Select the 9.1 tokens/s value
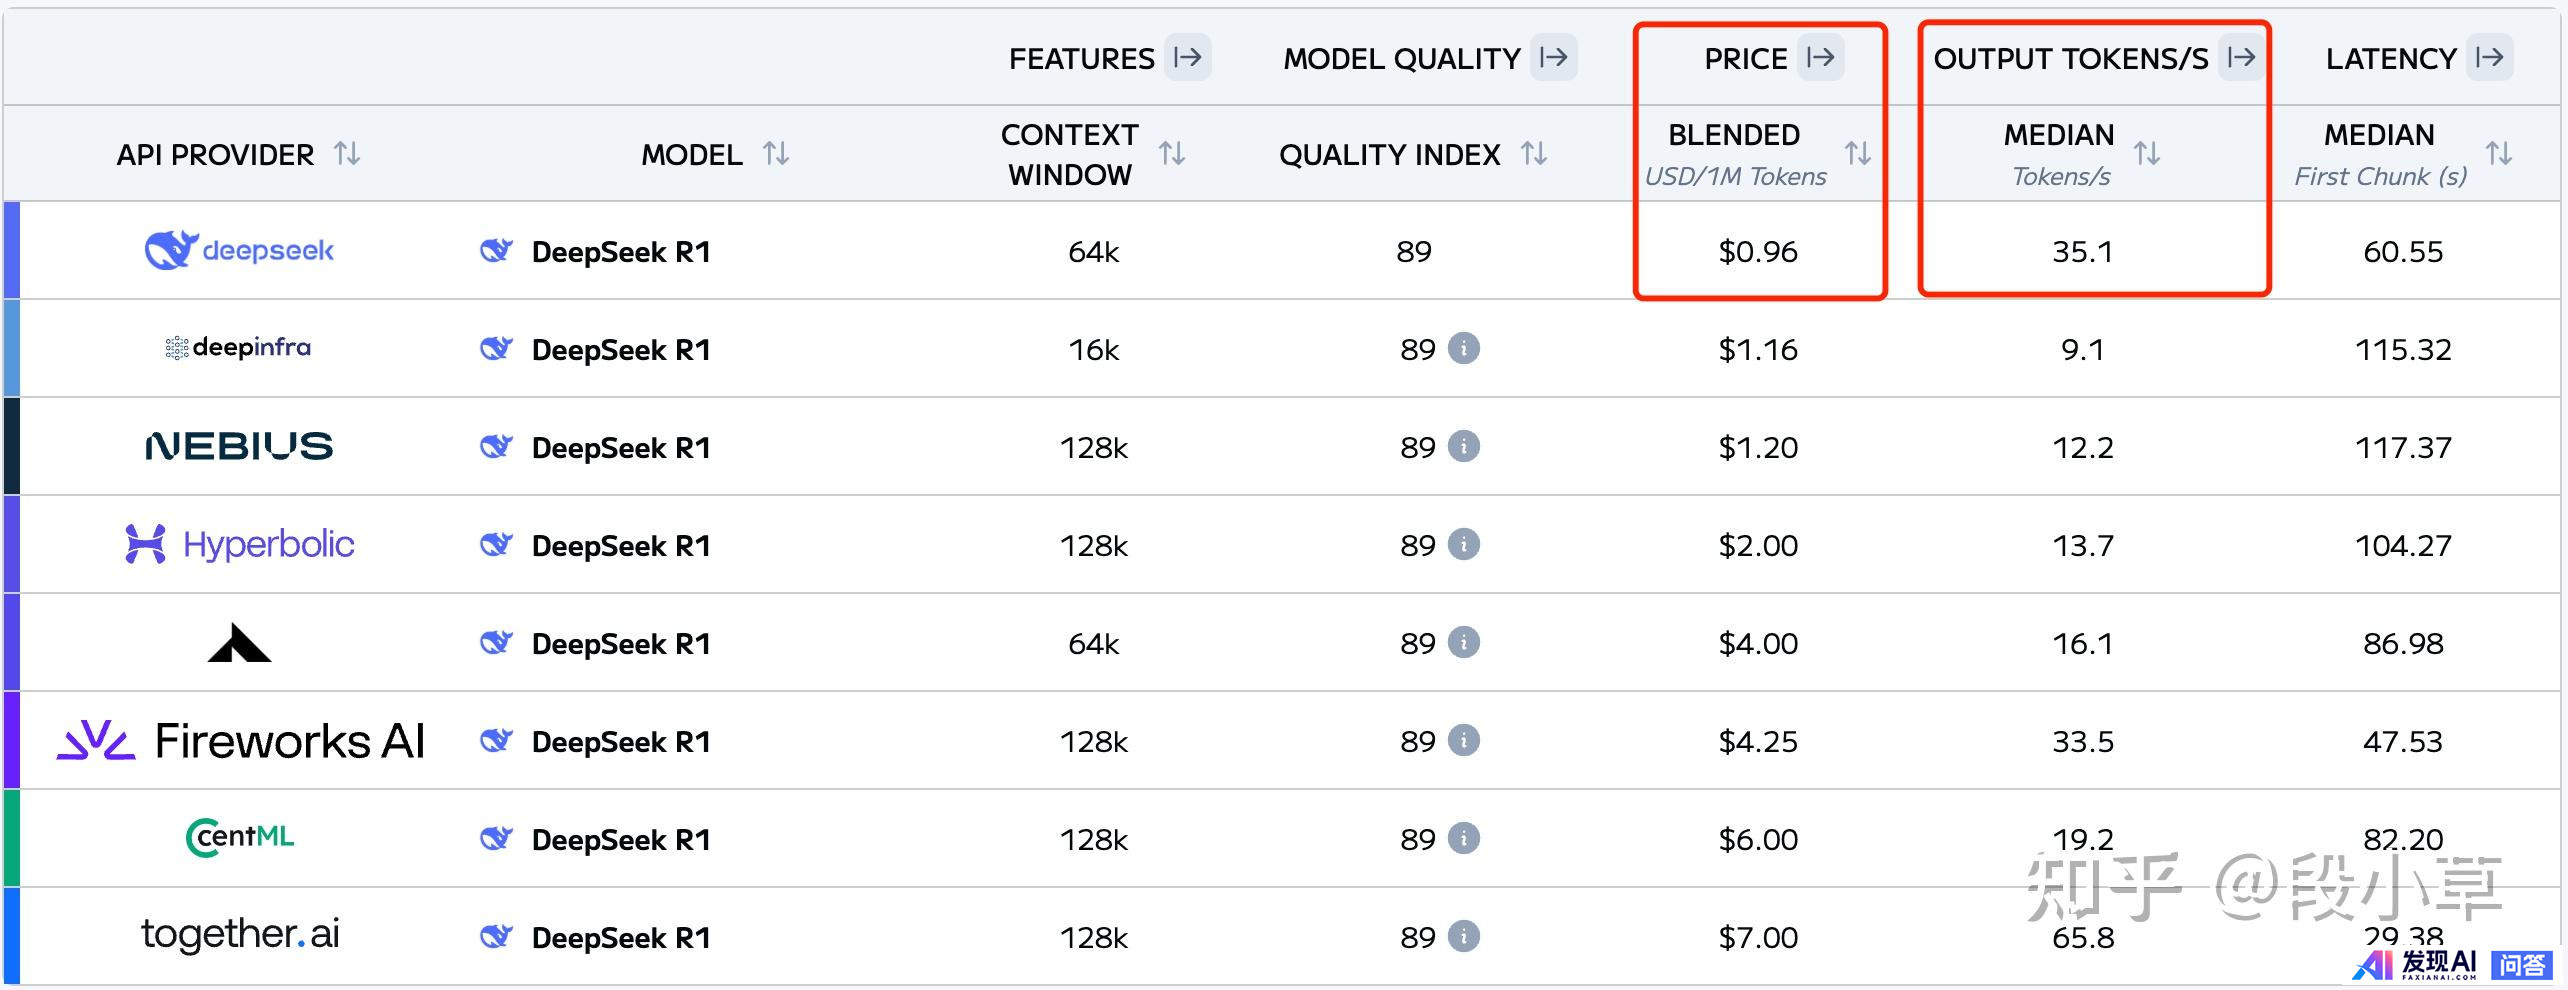 coord(2083,349)
